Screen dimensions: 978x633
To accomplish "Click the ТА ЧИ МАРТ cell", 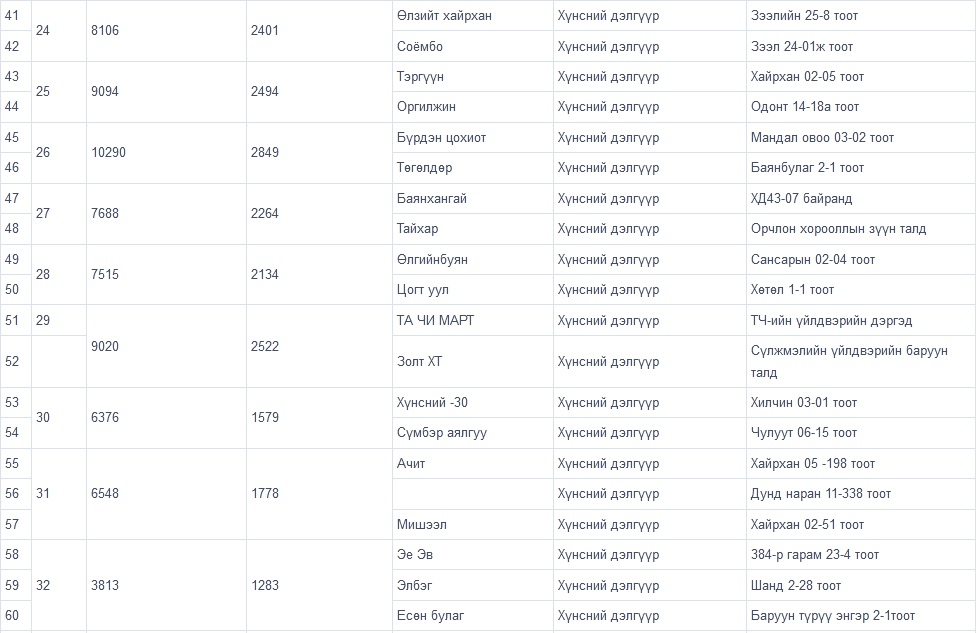I will [435, 321].
